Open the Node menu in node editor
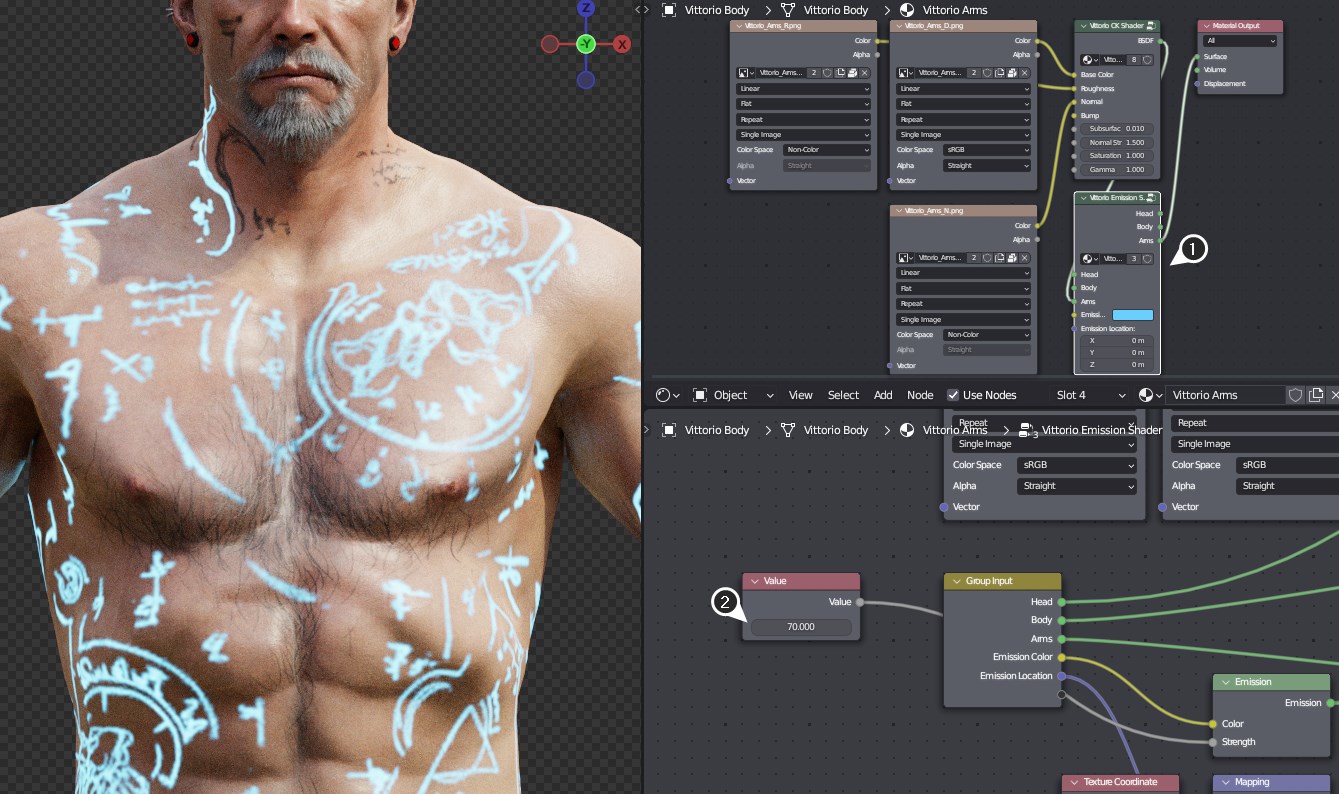The height and width of the screenshot is (794, 1339). click(x=920, y=395)
